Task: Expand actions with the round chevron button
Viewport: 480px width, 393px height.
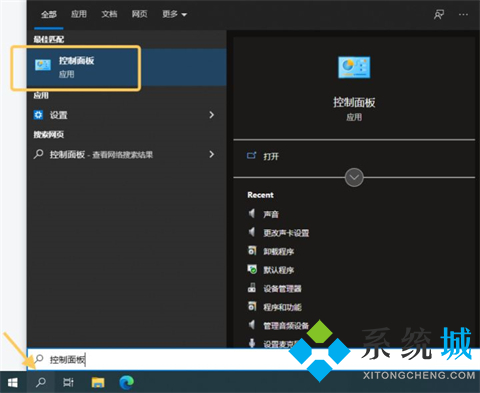Action: (x=354, y=177)
